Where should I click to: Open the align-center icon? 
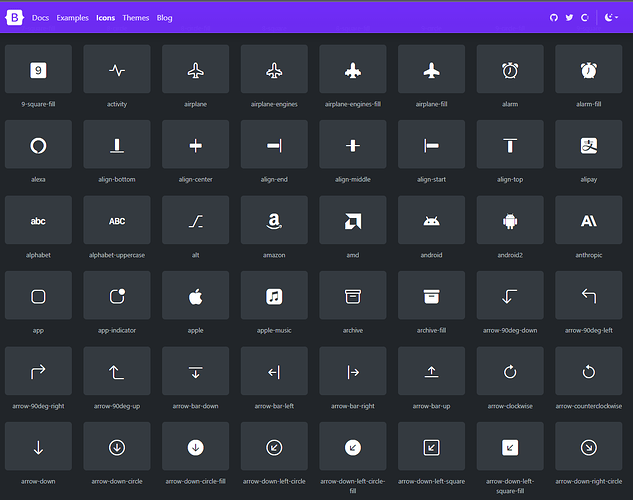195,144
